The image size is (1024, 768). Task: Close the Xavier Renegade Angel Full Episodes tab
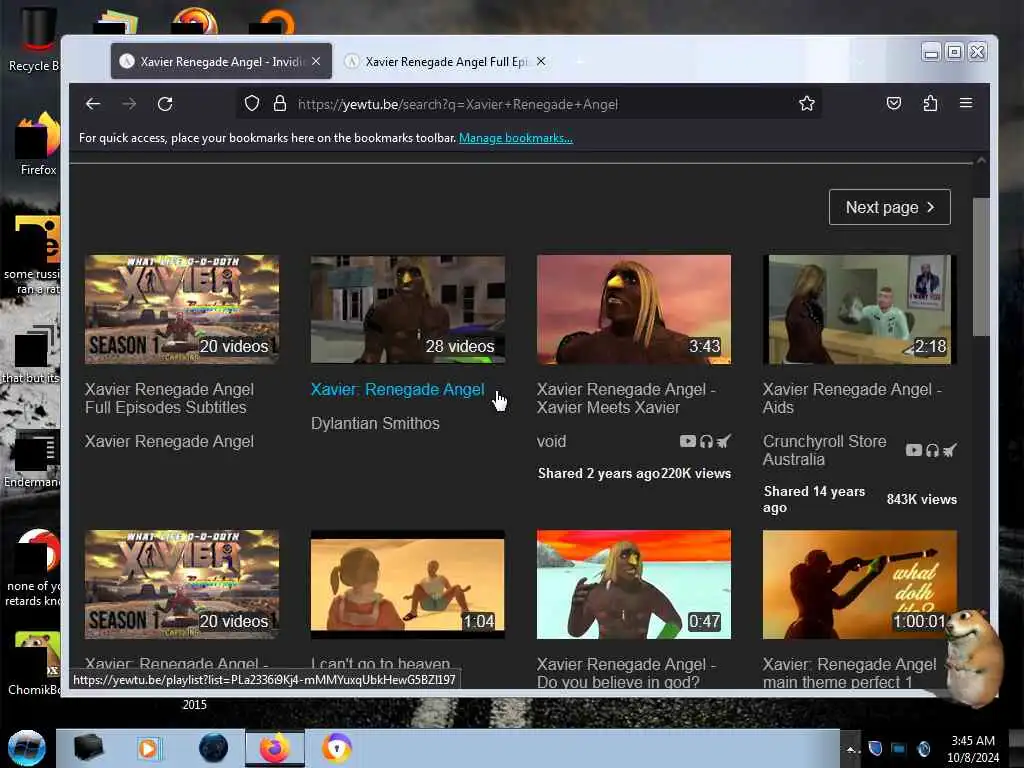point(541,61)
